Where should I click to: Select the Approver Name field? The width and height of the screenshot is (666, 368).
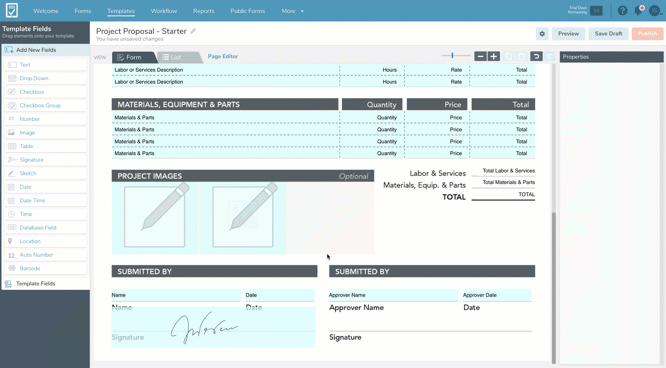[x=393, y=295]
